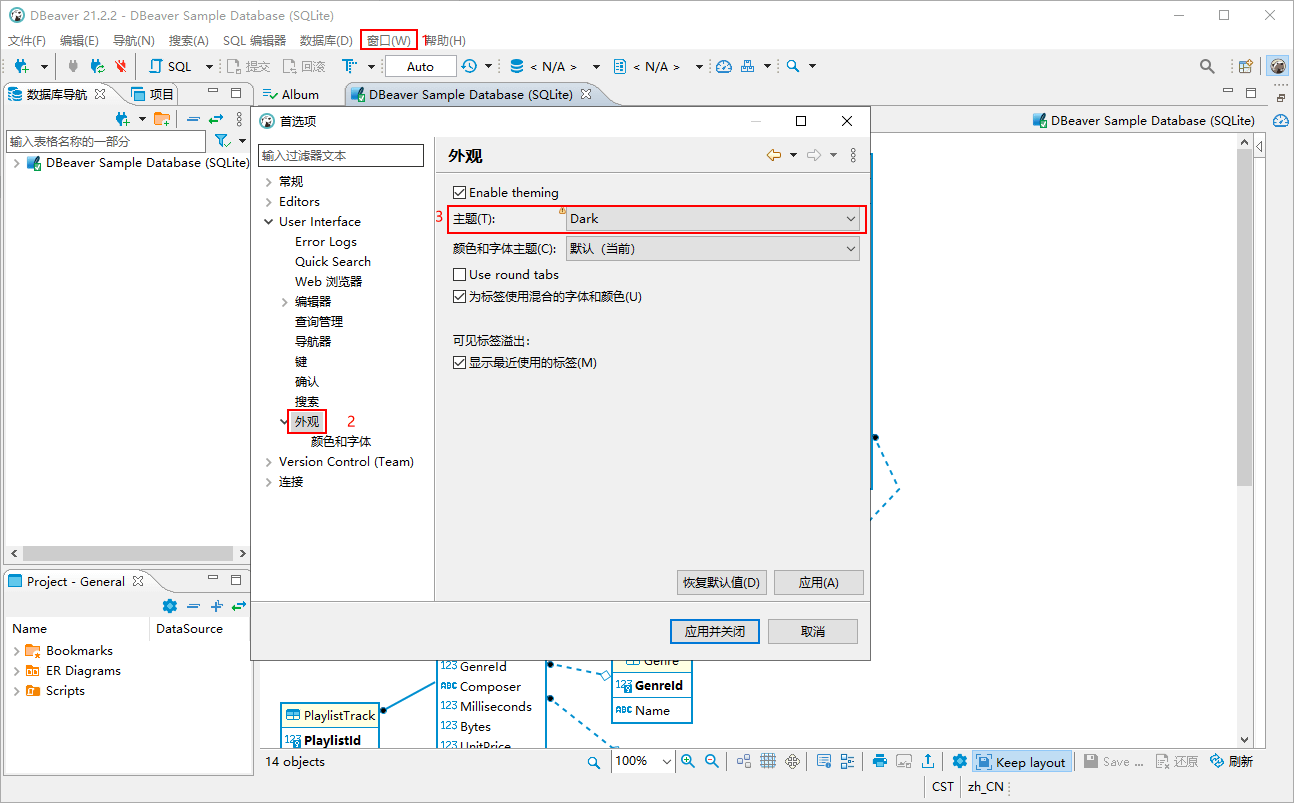Click the 应用并关闭 button

pos(715,631)
